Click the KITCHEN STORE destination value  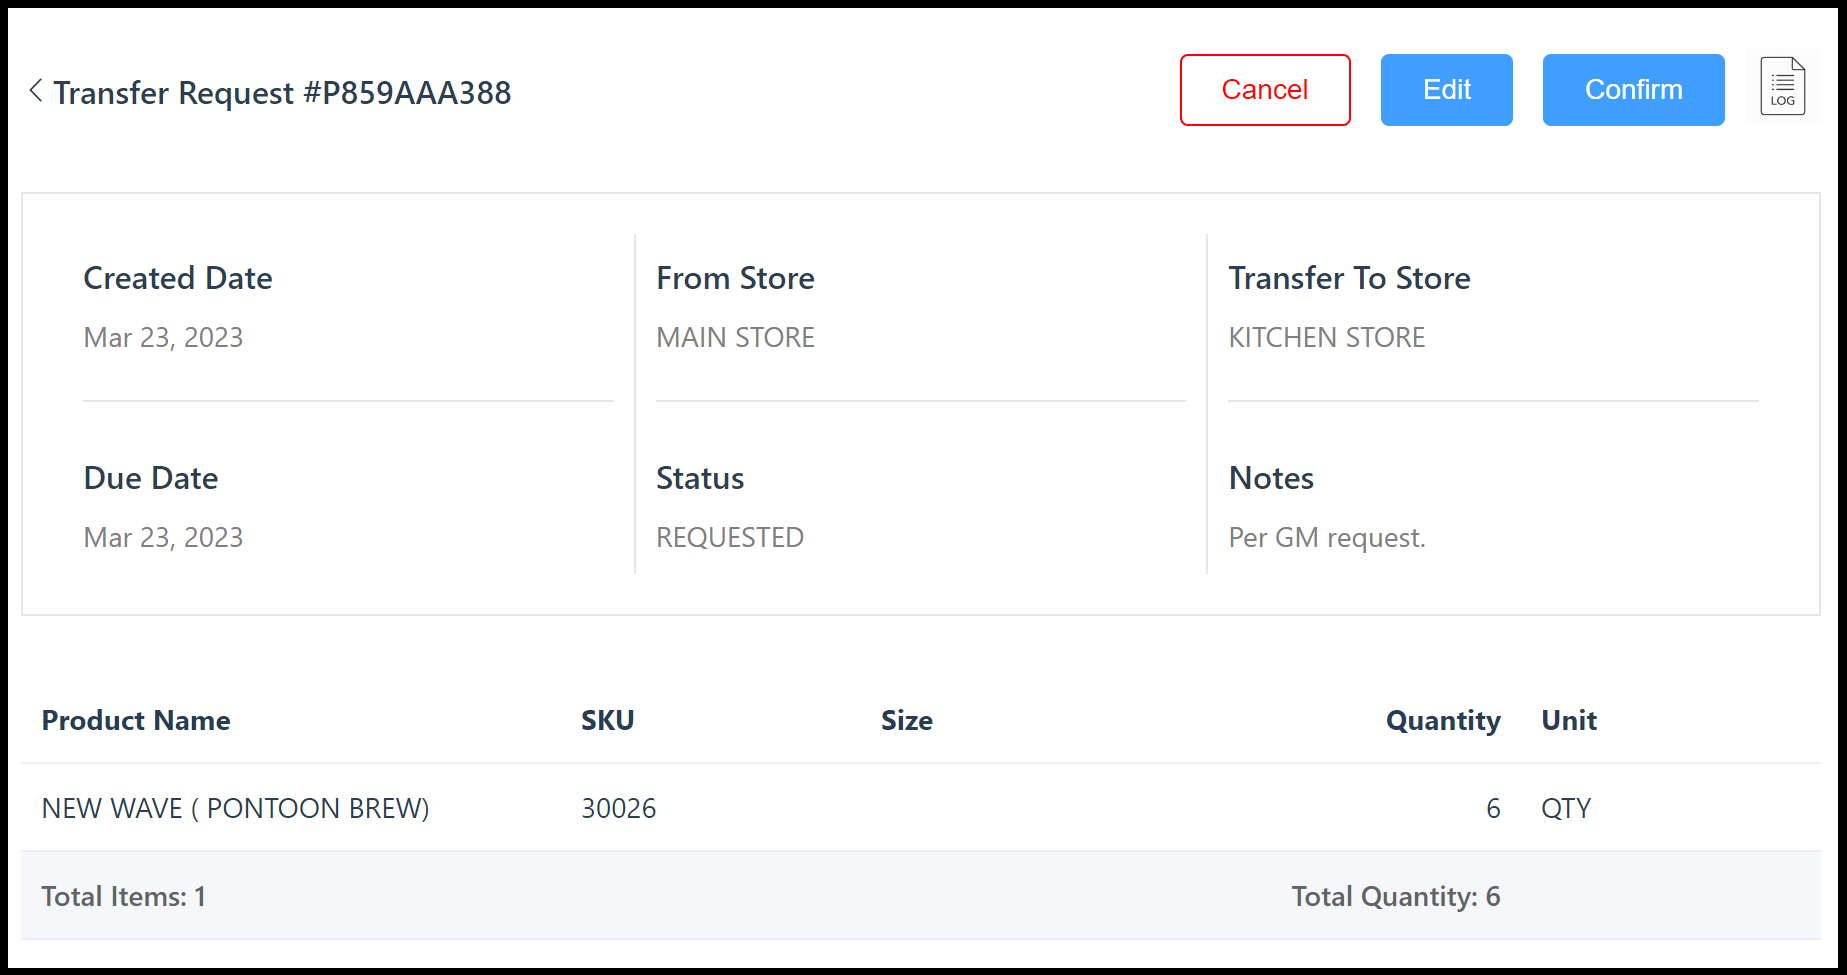click(x=1326, y=338)
